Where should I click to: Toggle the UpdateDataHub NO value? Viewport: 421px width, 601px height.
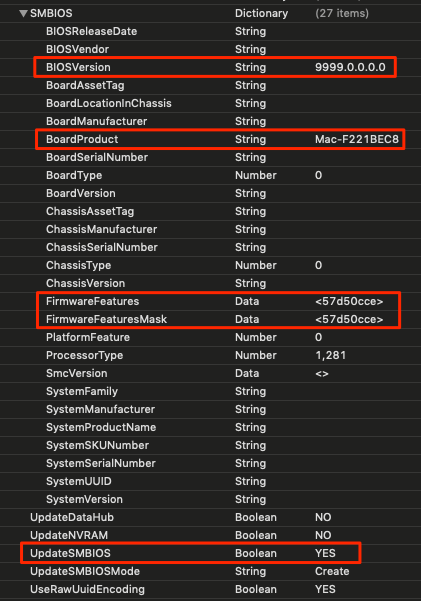coord(323,518)
